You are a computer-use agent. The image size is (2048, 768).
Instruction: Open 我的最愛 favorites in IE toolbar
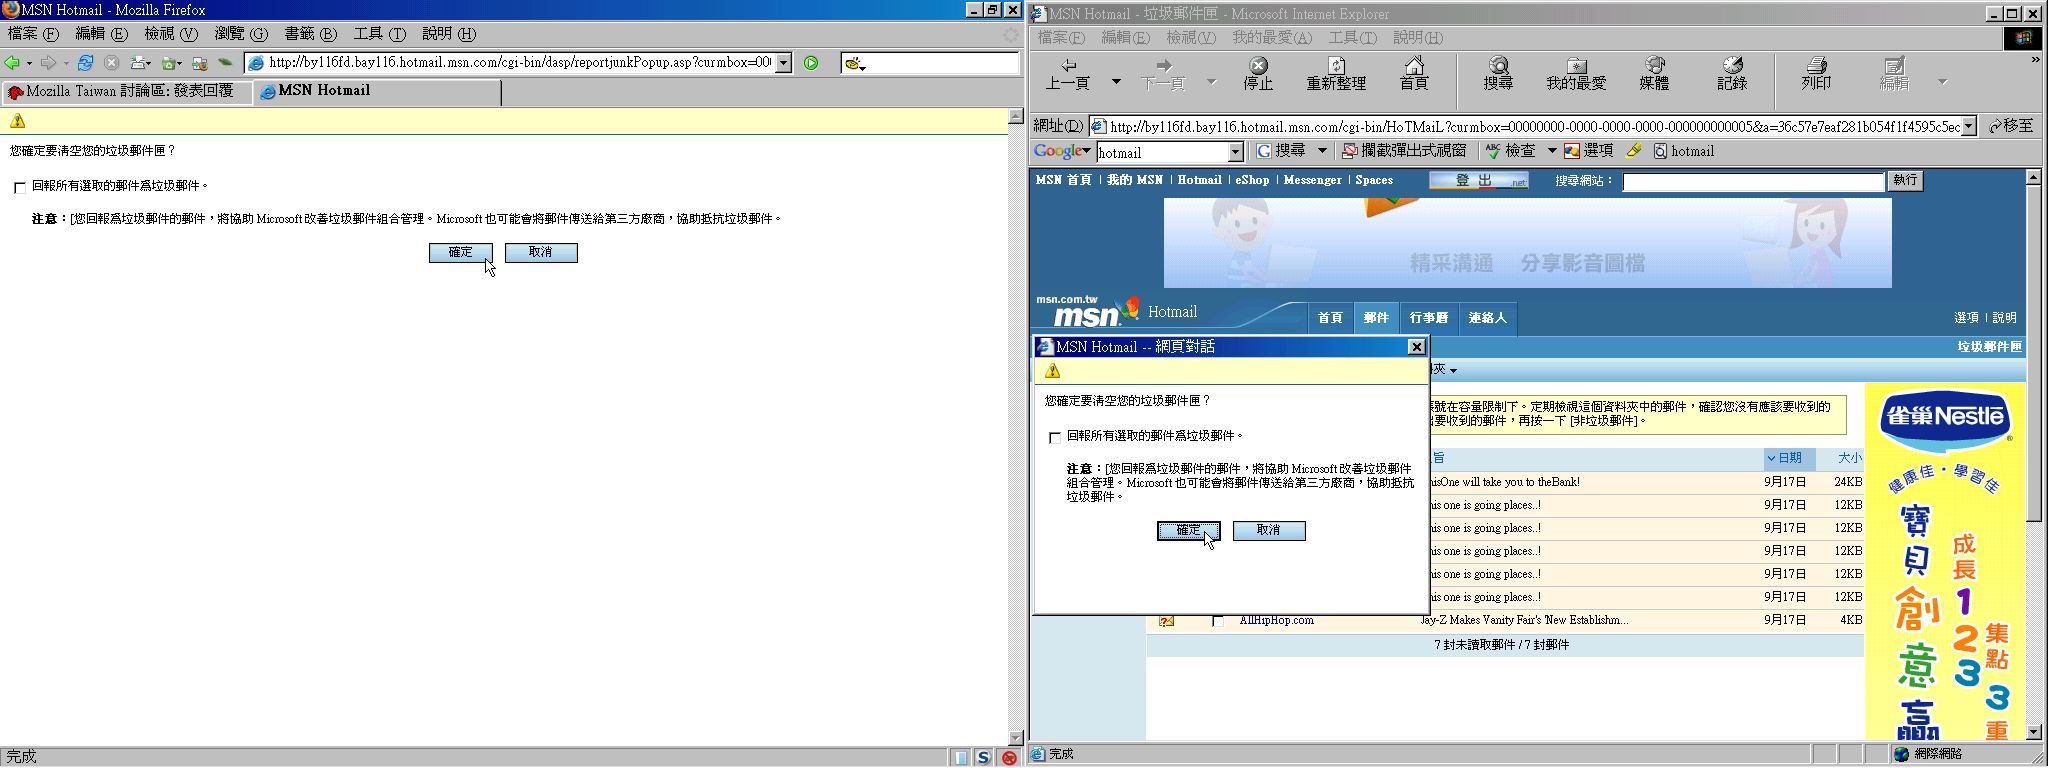click(x=1576, y=75)
